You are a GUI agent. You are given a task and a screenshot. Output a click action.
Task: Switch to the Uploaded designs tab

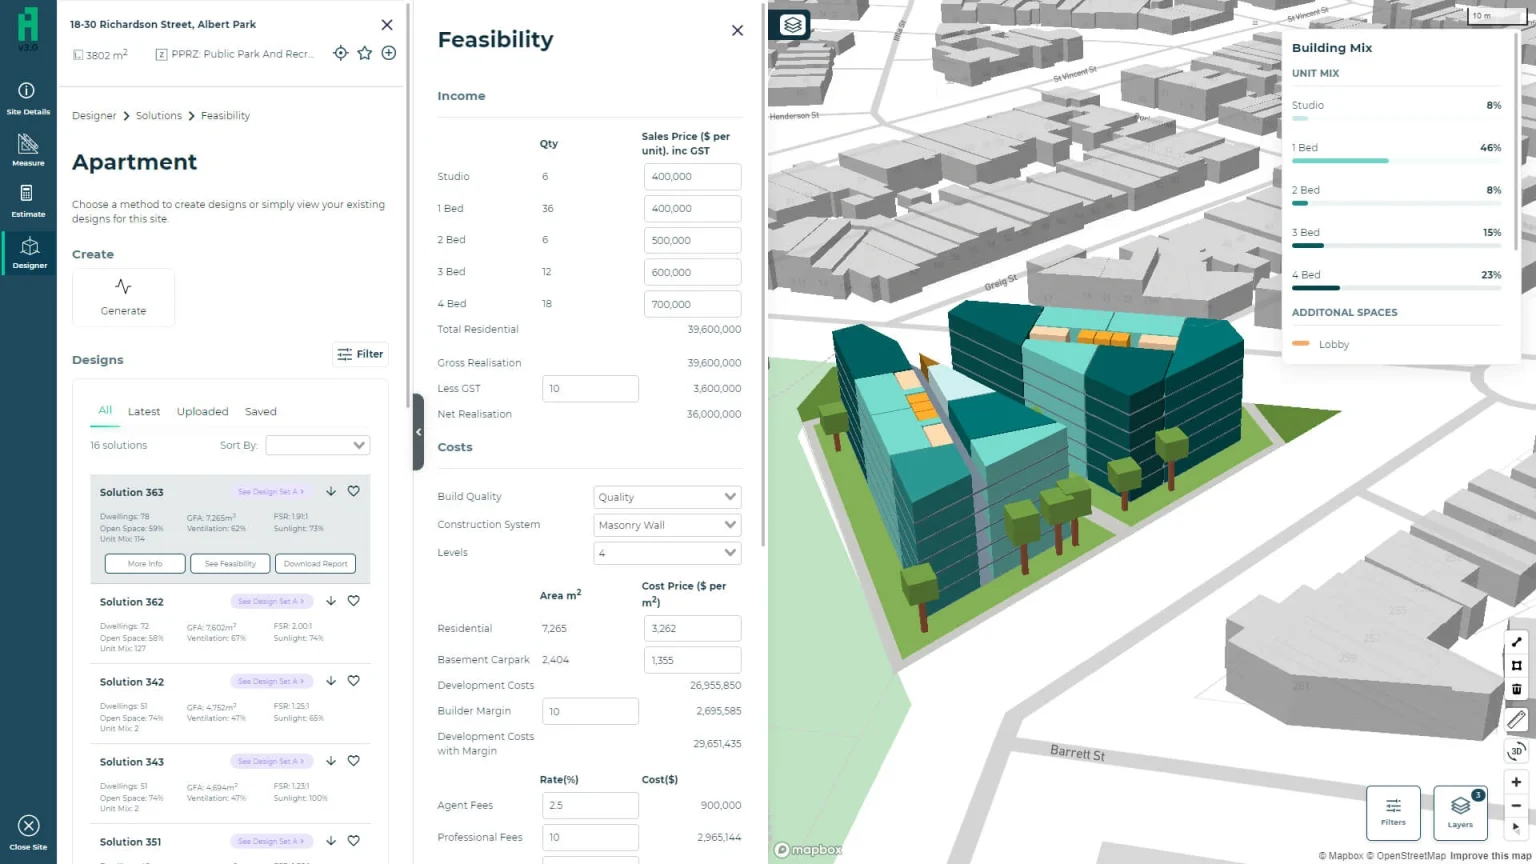[x=202, y=412]
